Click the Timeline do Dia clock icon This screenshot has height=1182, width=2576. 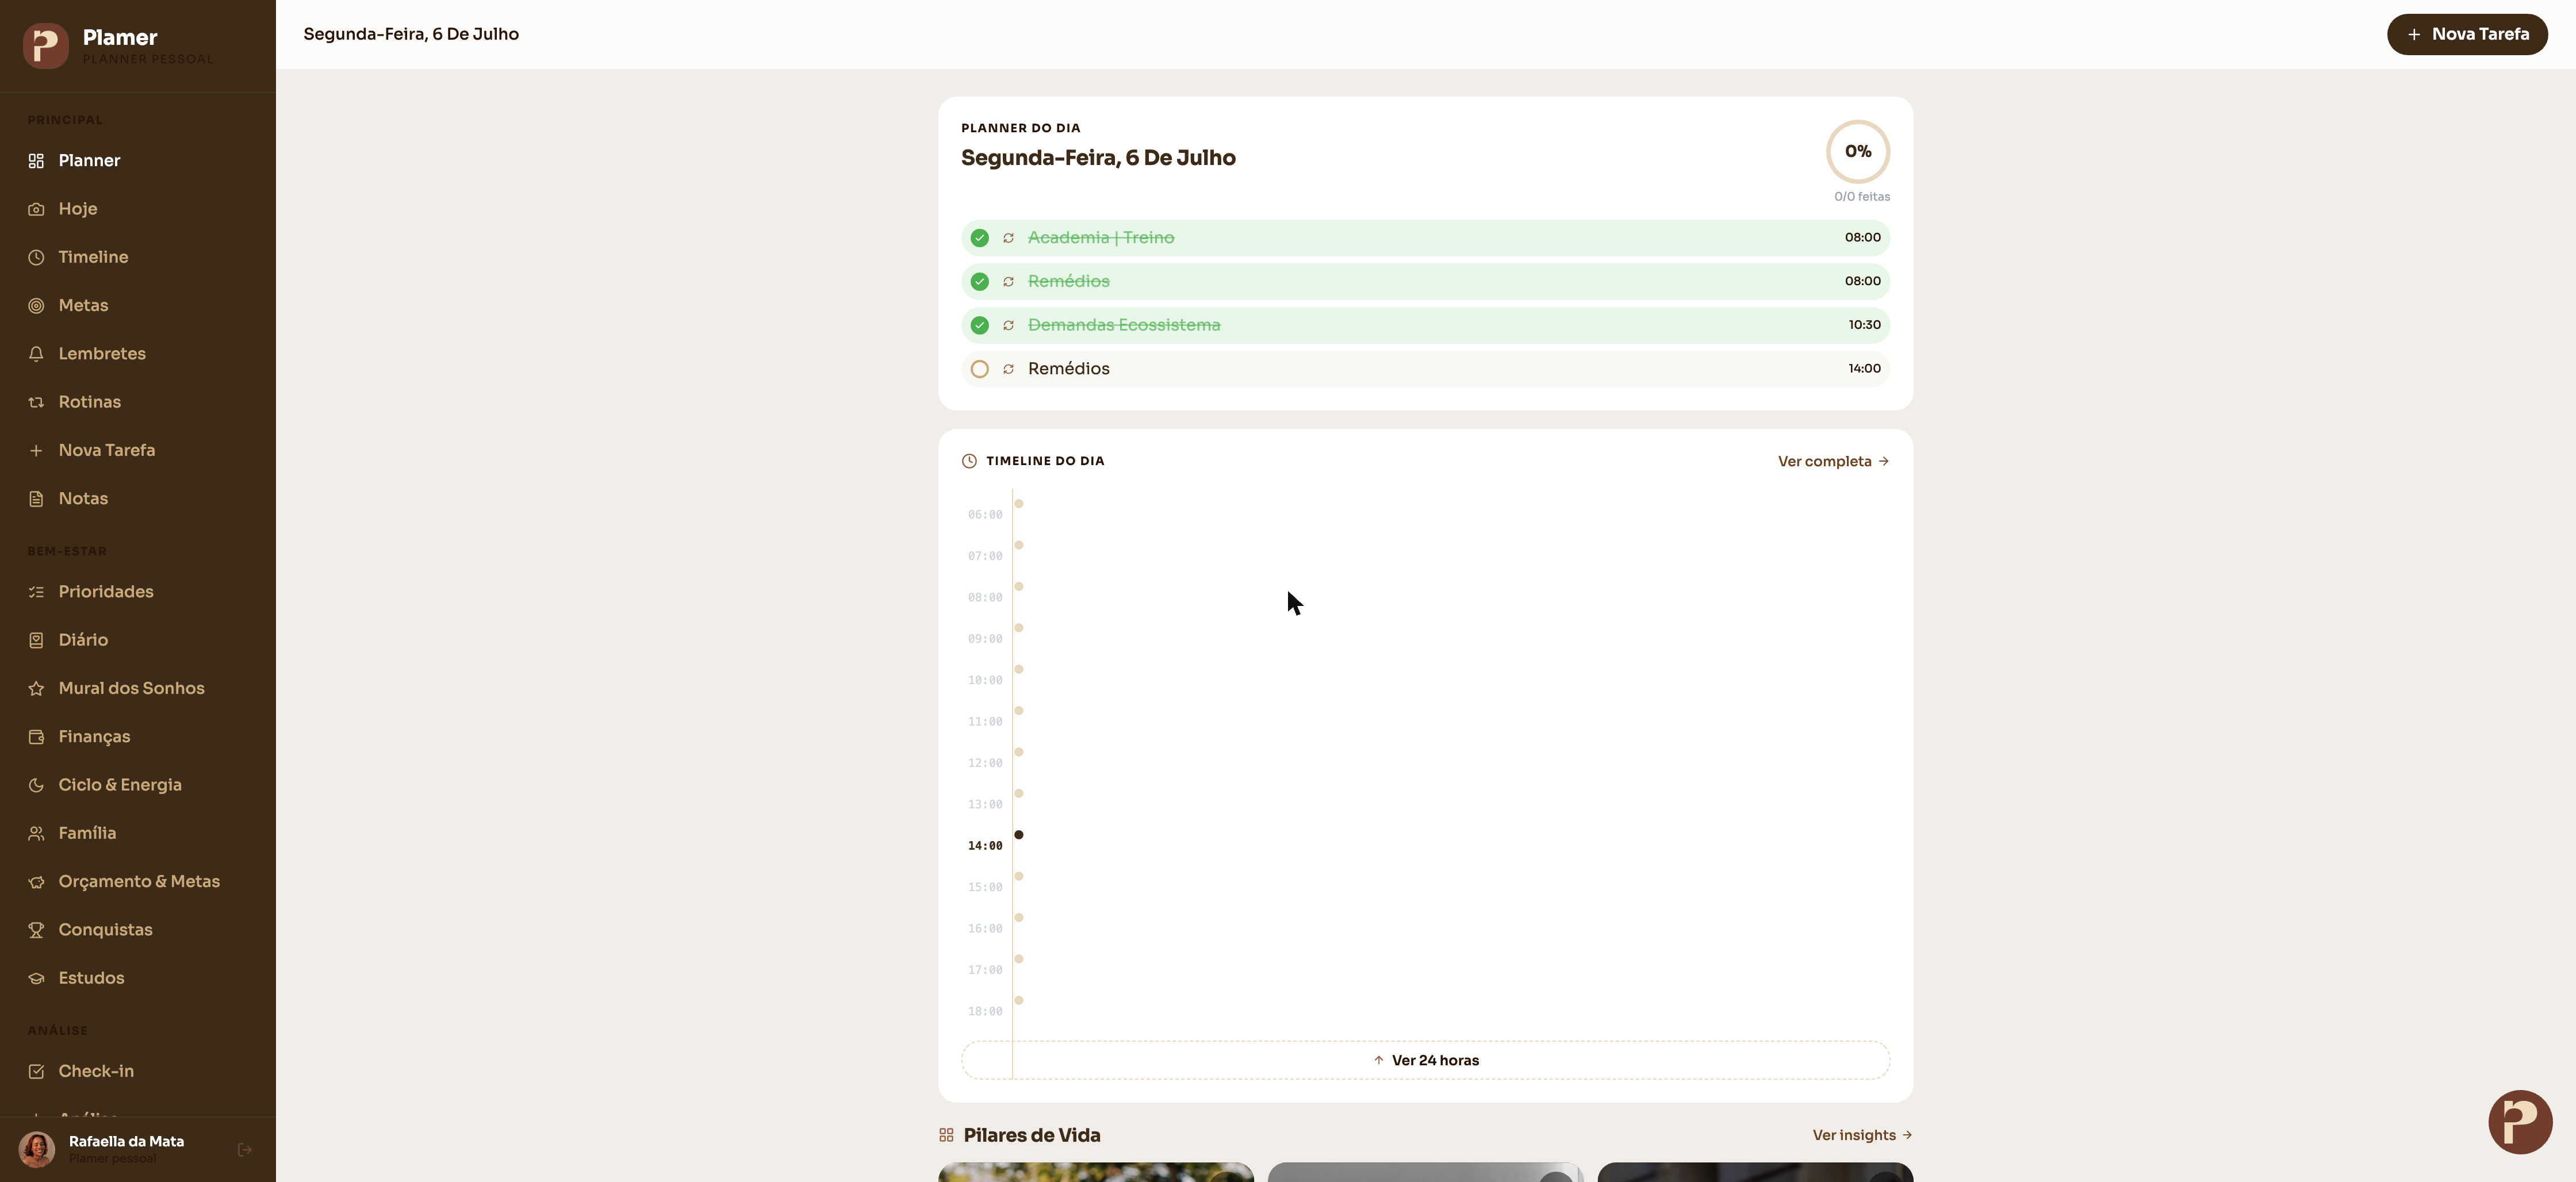969,461
